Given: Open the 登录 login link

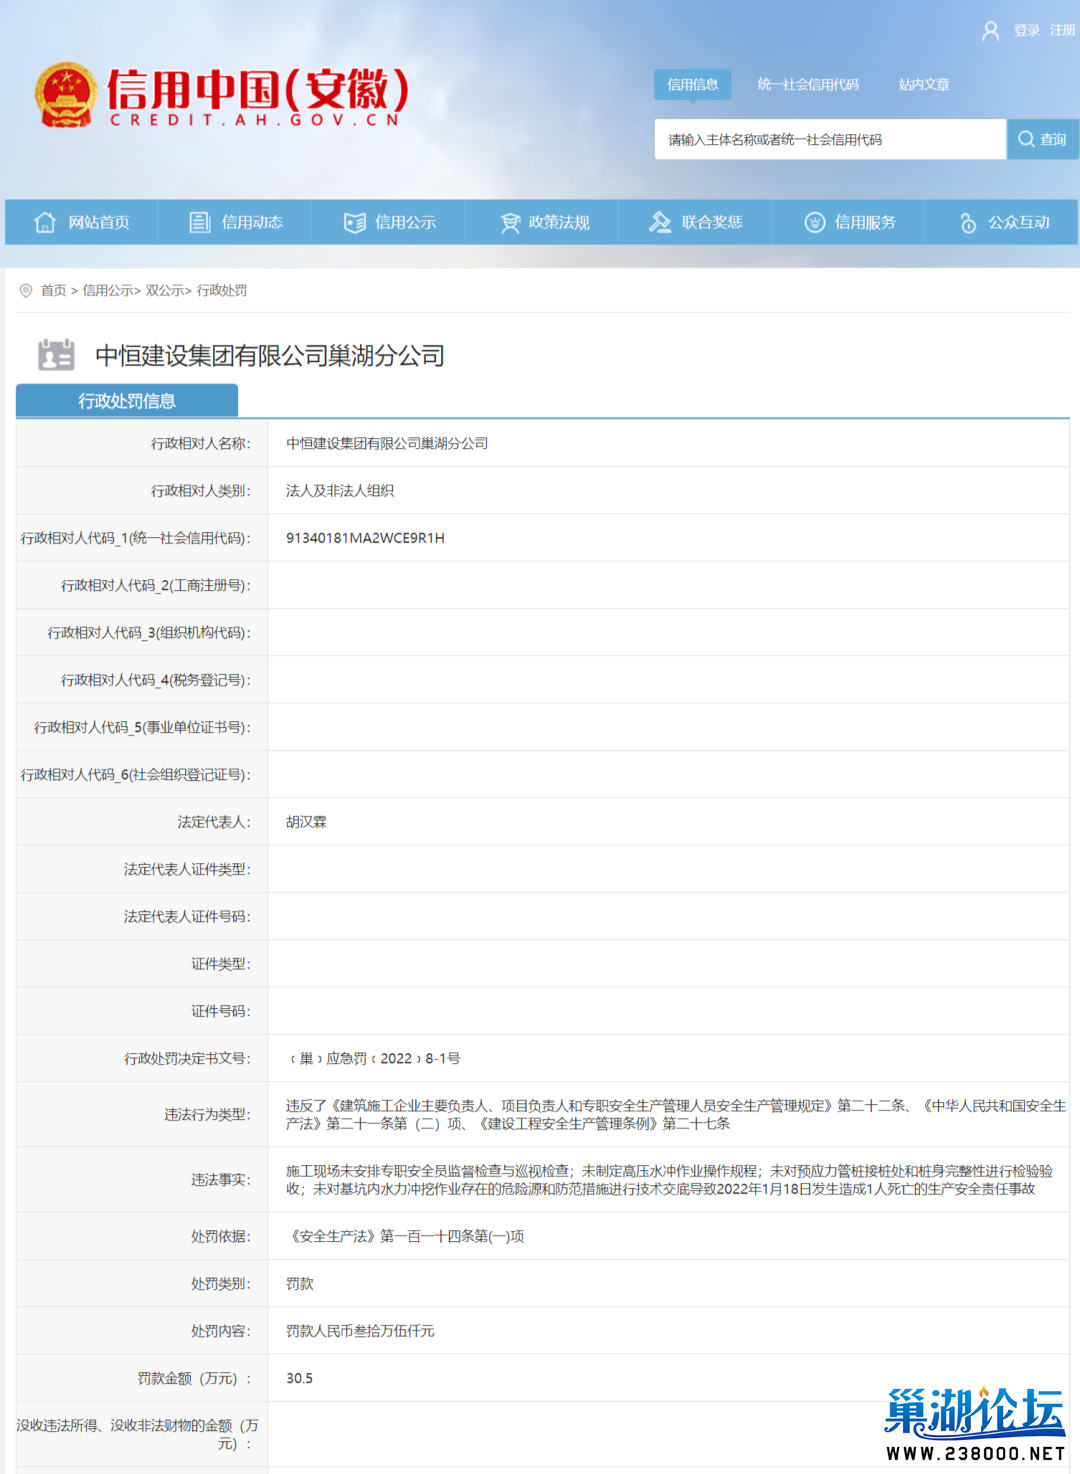Looking at the screenshot, I should [1027, 31].
